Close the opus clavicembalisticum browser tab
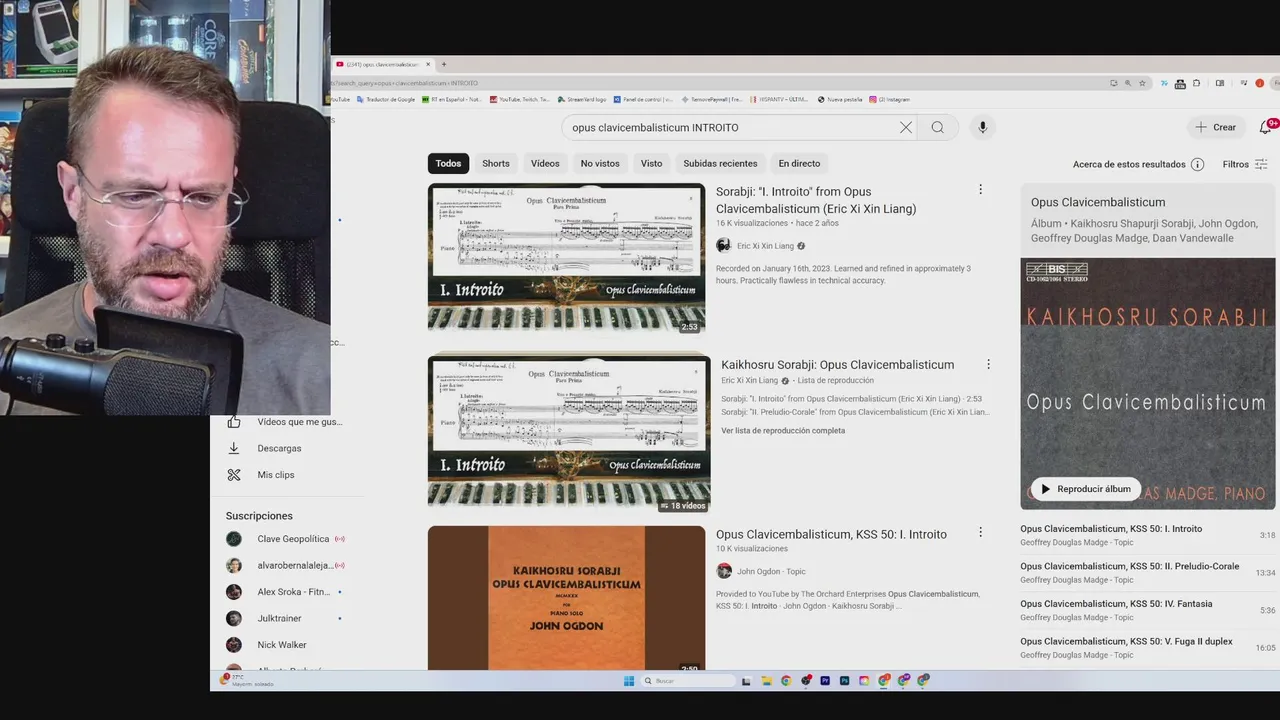The height and width of the screenshot is (720, 1280). pos(428,64)
